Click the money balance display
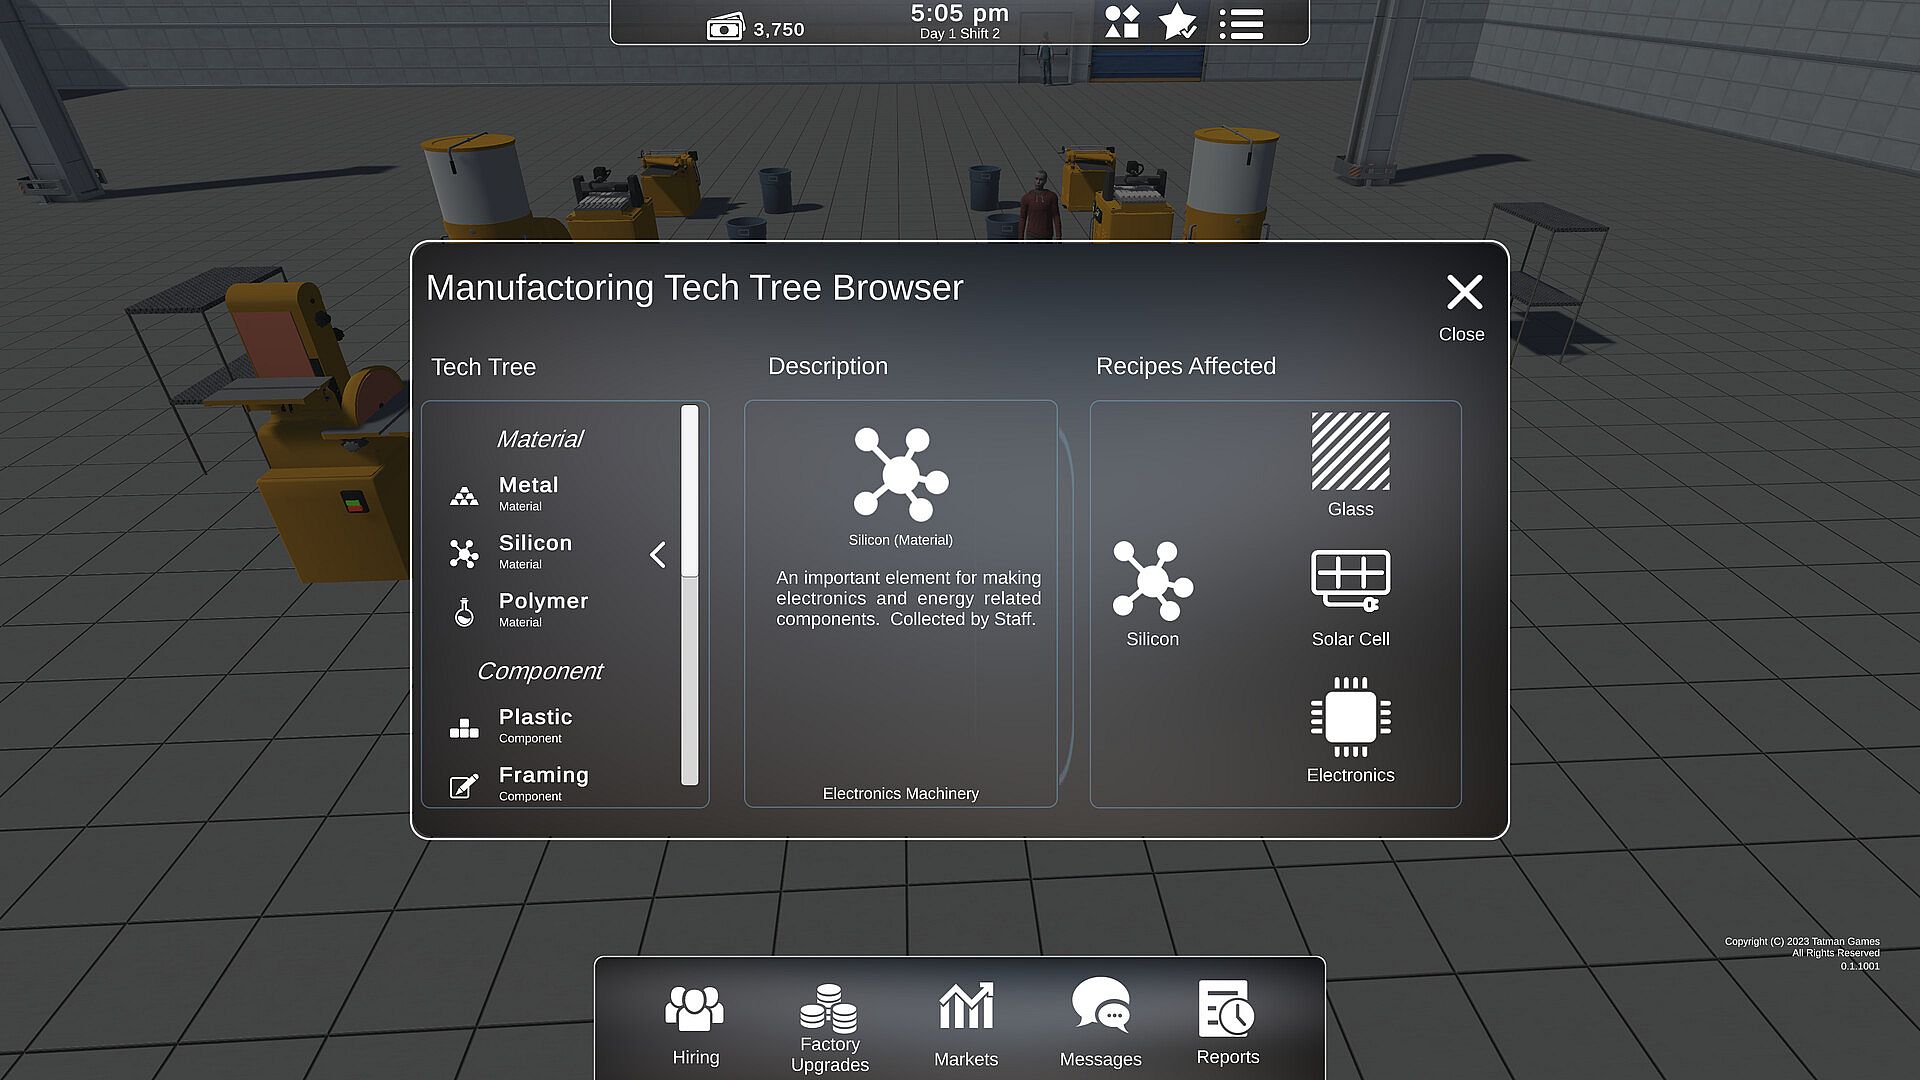Image resolution: width=1920 pixels, height=1080 pixels. pyautogui.click(x=756, y=29)
